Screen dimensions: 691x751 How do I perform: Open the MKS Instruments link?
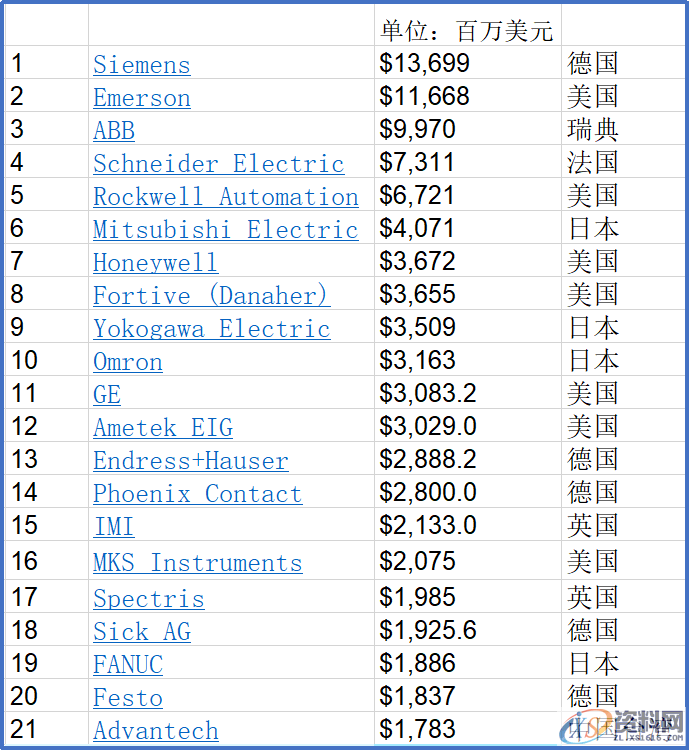(197, 563)
